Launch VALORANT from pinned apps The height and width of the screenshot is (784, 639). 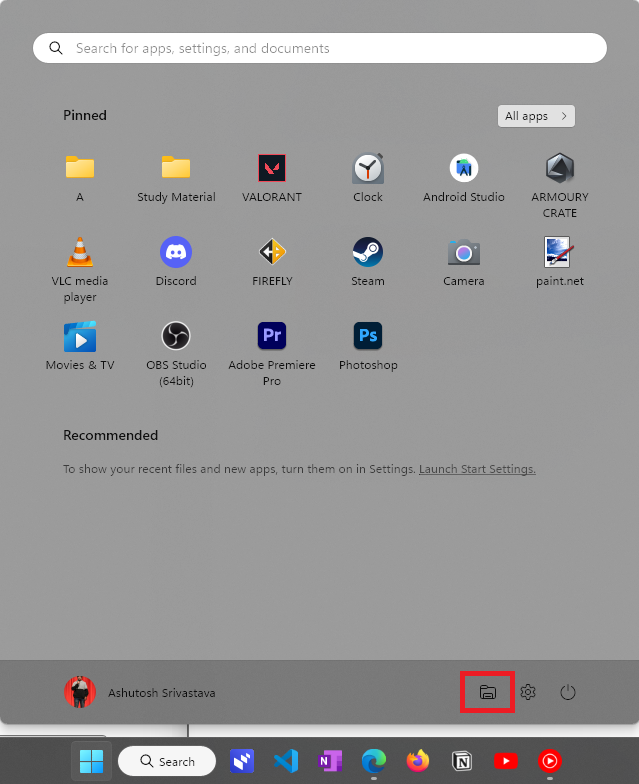[x=272, y=178]
